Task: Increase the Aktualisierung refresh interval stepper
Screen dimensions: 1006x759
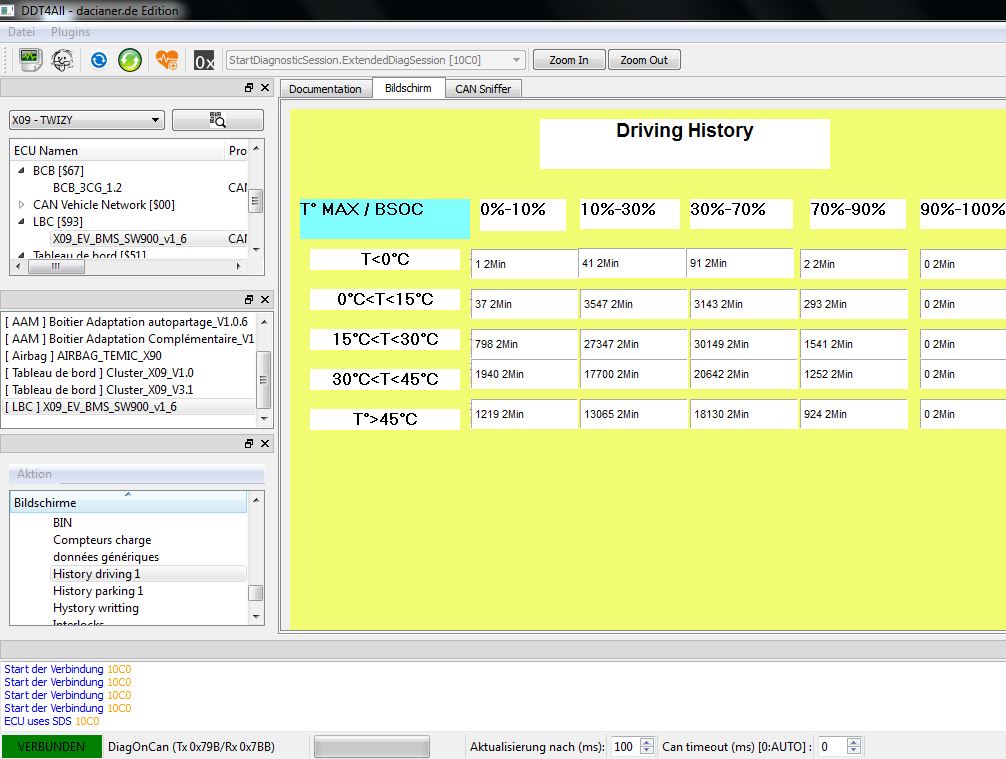Action: (646, 742)
